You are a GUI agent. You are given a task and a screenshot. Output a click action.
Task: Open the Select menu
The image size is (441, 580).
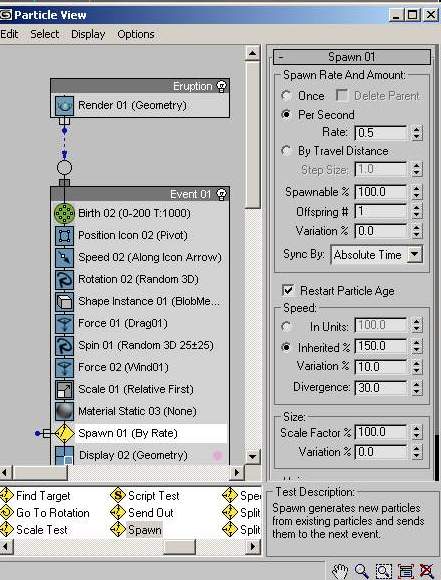[x=44, y=34]
